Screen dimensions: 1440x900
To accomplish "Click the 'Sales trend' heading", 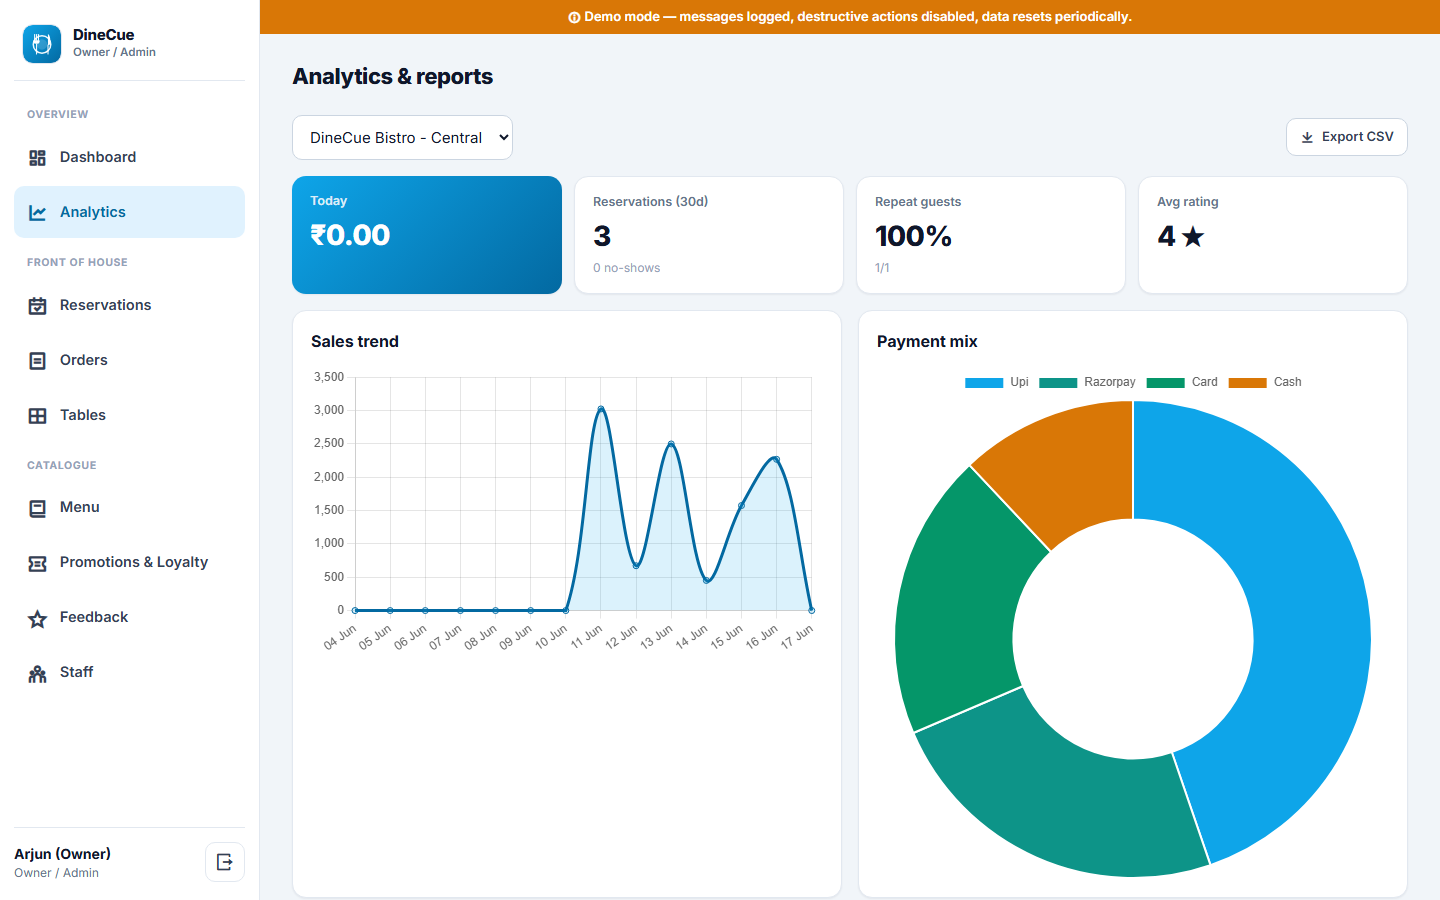I will tap(355, 341).
